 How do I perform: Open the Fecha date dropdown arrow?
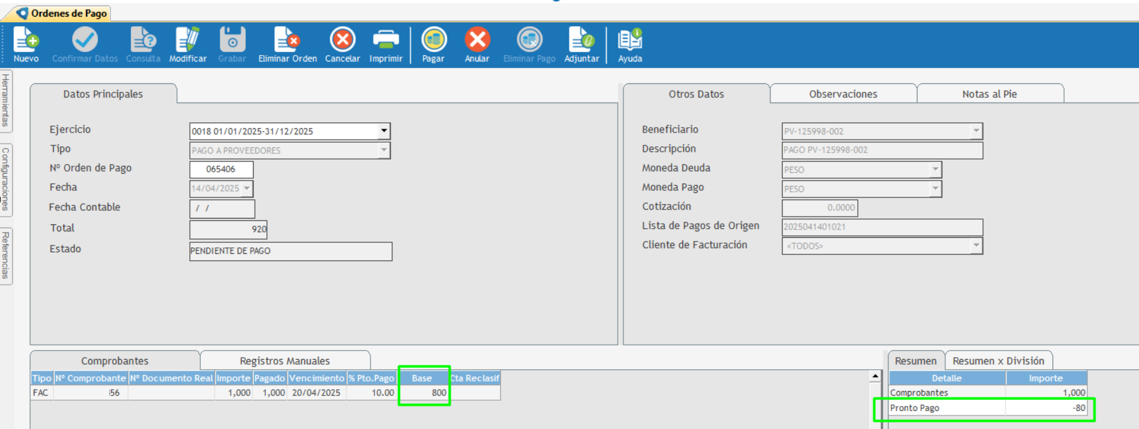(x=247, y=189)
